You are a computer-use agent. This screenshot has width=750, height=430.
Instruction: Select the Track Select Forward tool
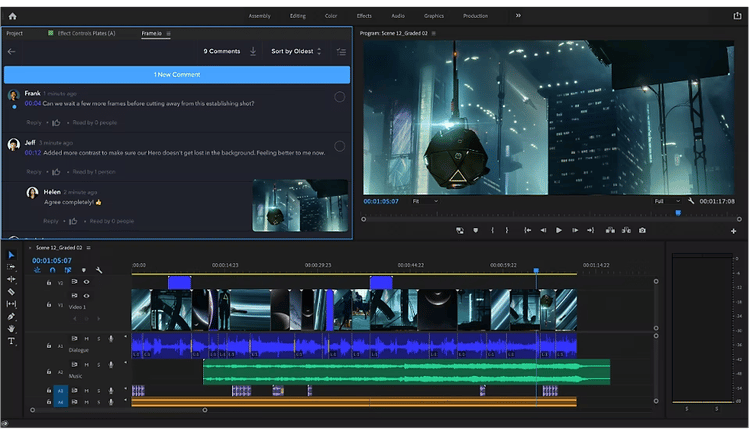pos(11,267)
